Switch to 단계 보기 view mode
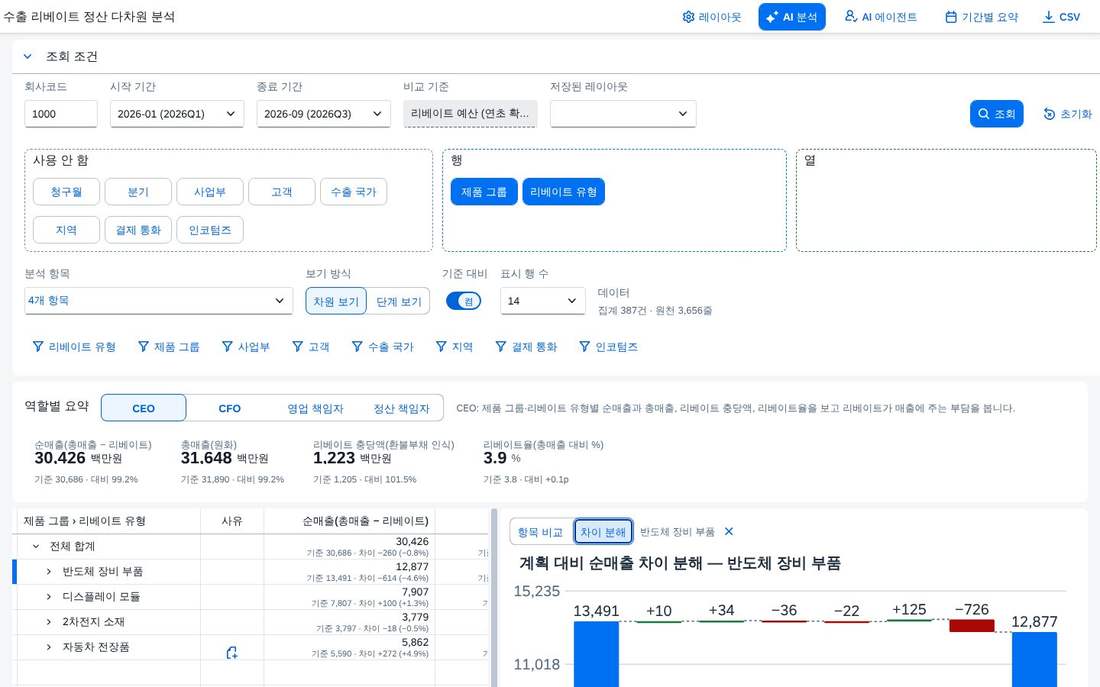1100x687 pixels. [x=398, y=301]
